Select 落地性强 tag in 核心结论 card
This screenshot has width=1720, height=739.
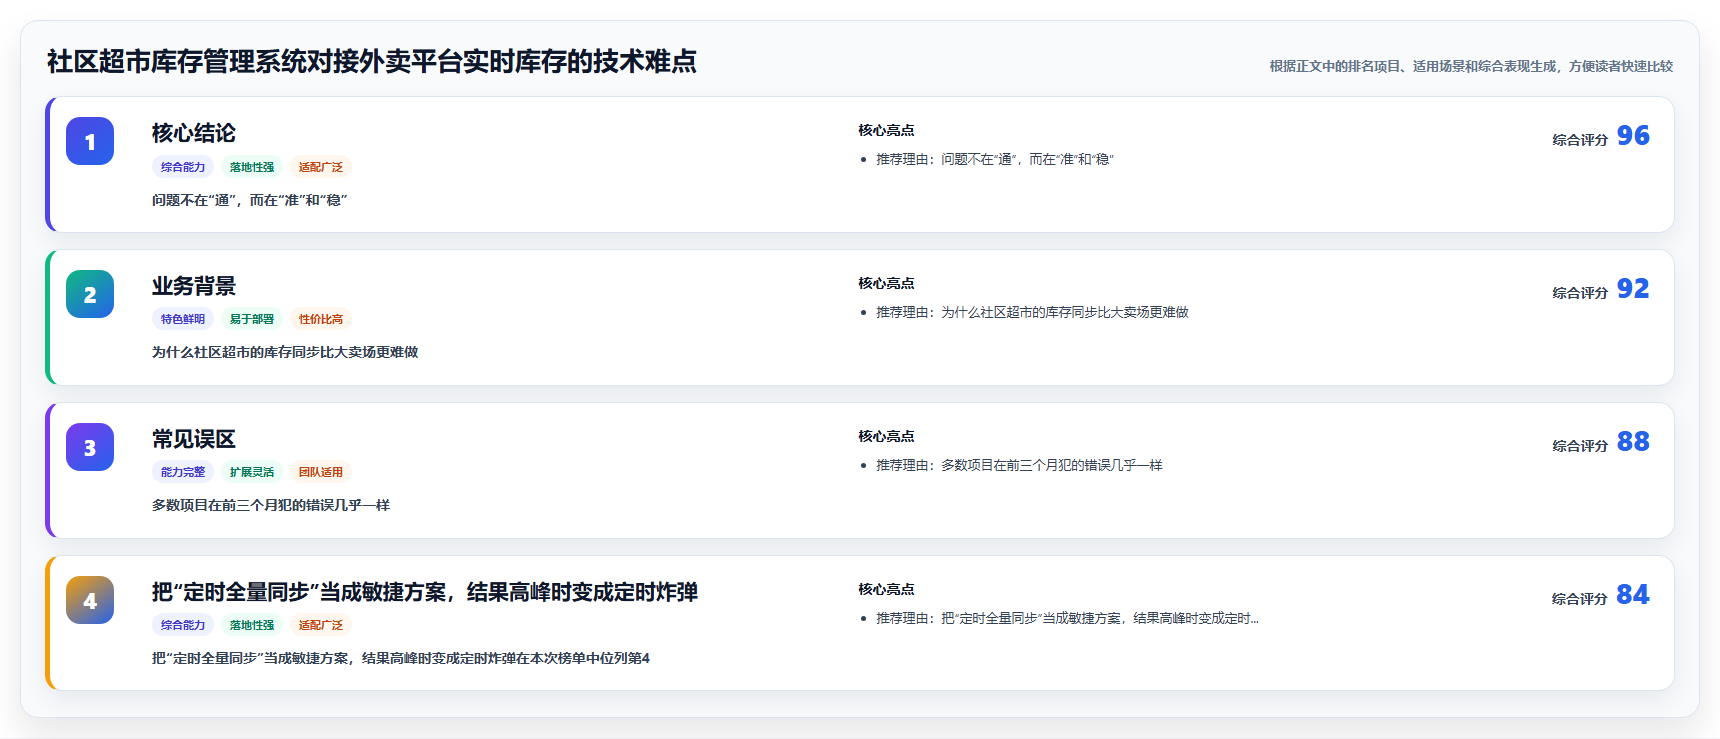pyautogui.click(x=252, y=167)
